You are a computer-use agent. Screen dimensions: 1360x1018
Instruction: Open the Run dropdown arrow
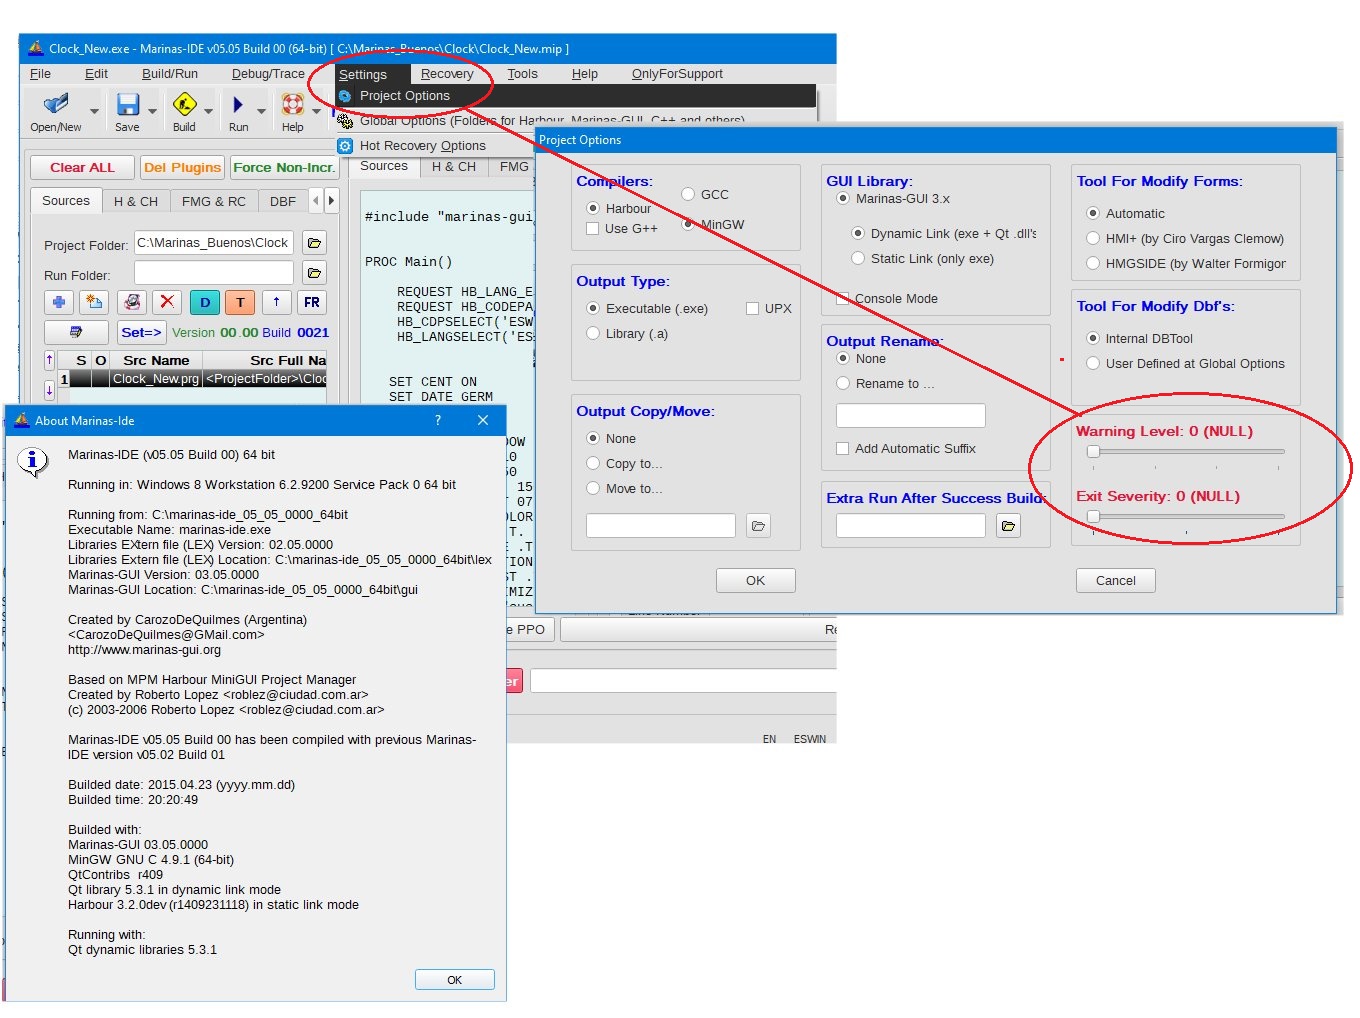(261, 112)
